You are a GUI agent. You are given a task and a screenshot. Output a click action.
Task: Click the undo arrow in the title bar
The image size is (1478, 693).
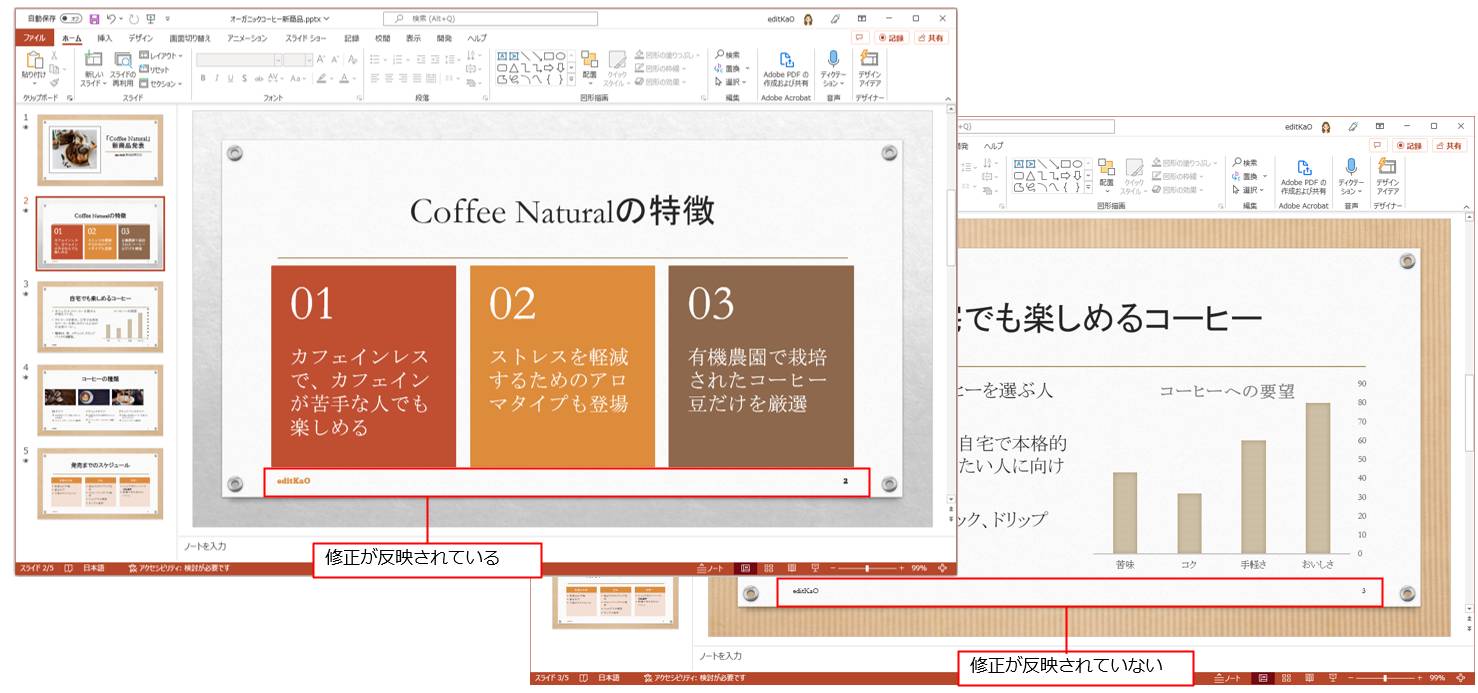pos(109,18)
